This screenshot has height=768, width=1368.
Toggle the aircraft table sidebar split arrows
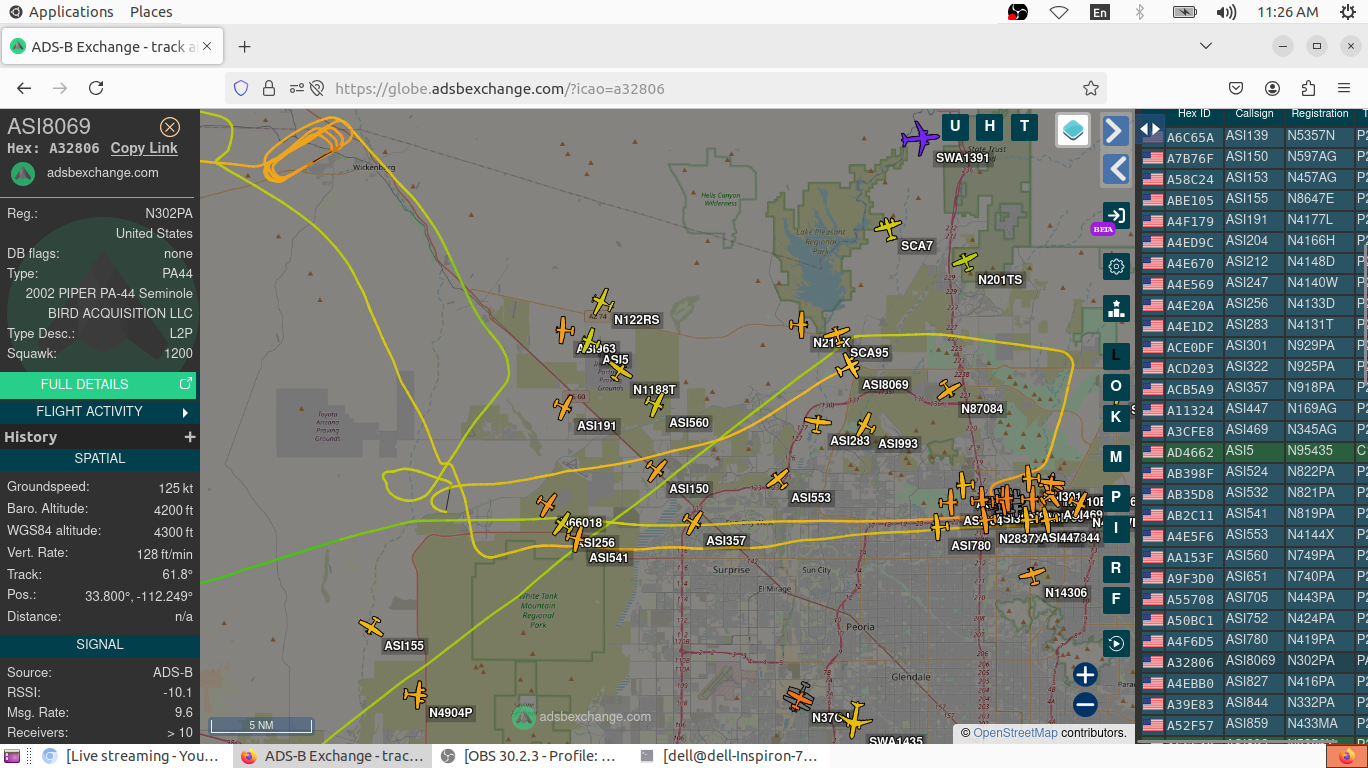(x=1150, y=129)
